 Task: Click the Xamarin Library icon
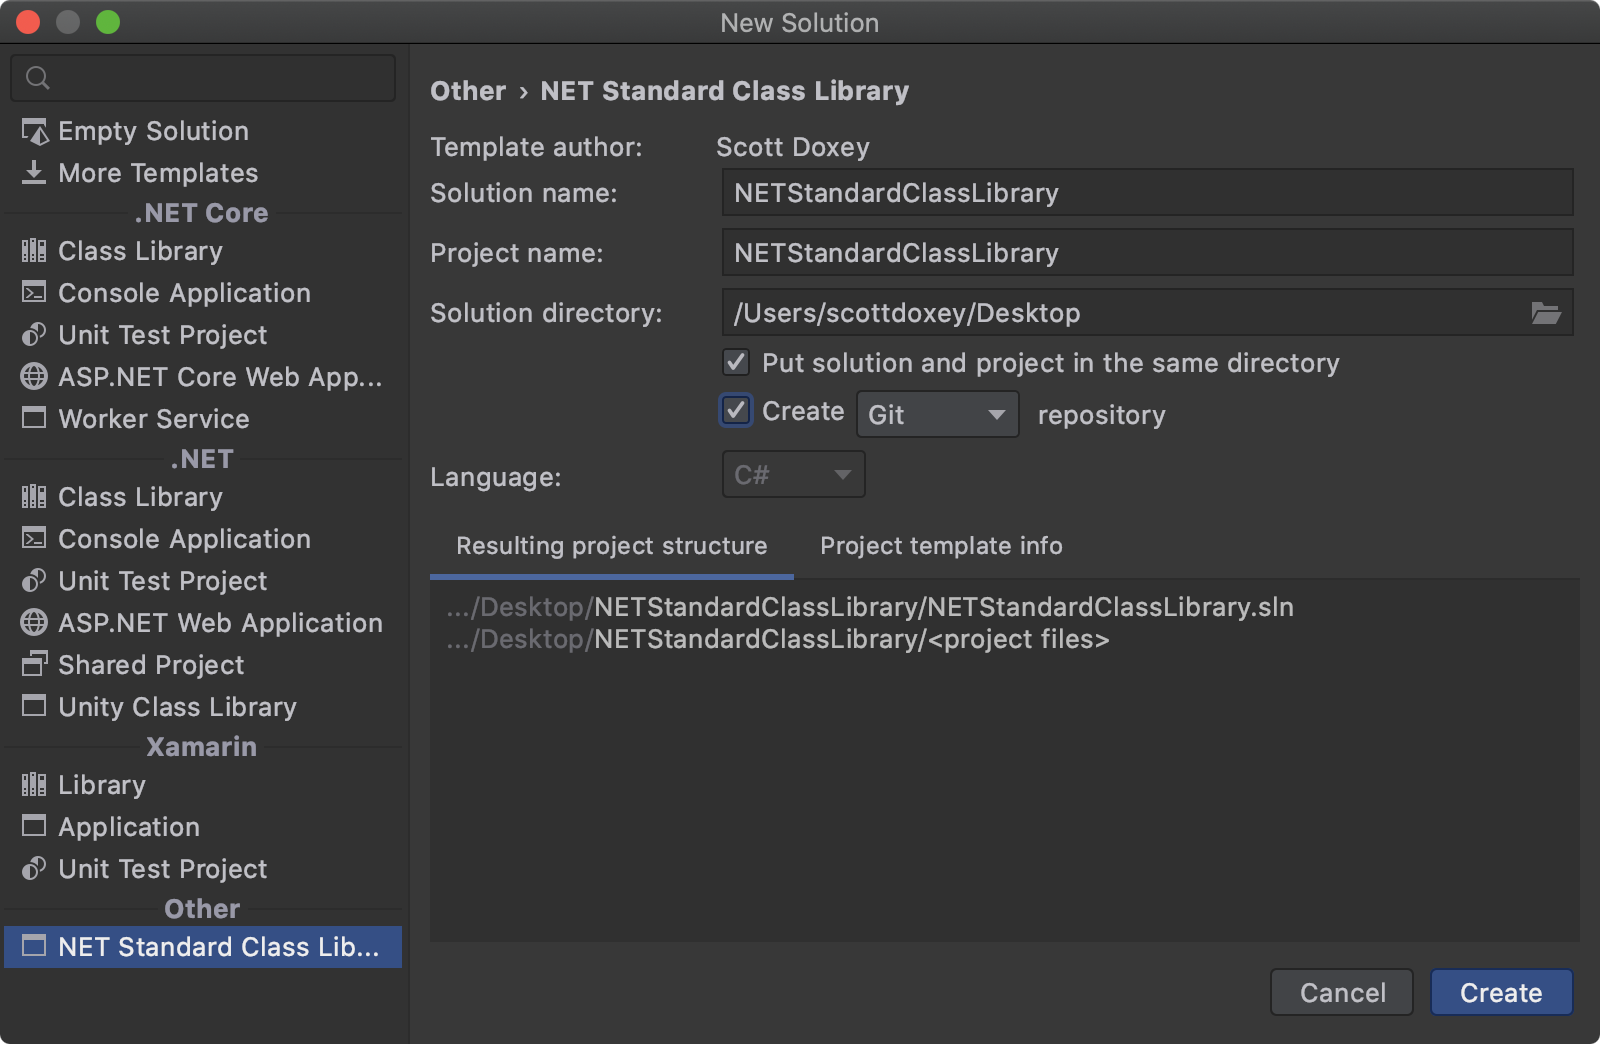pos(34,784)
